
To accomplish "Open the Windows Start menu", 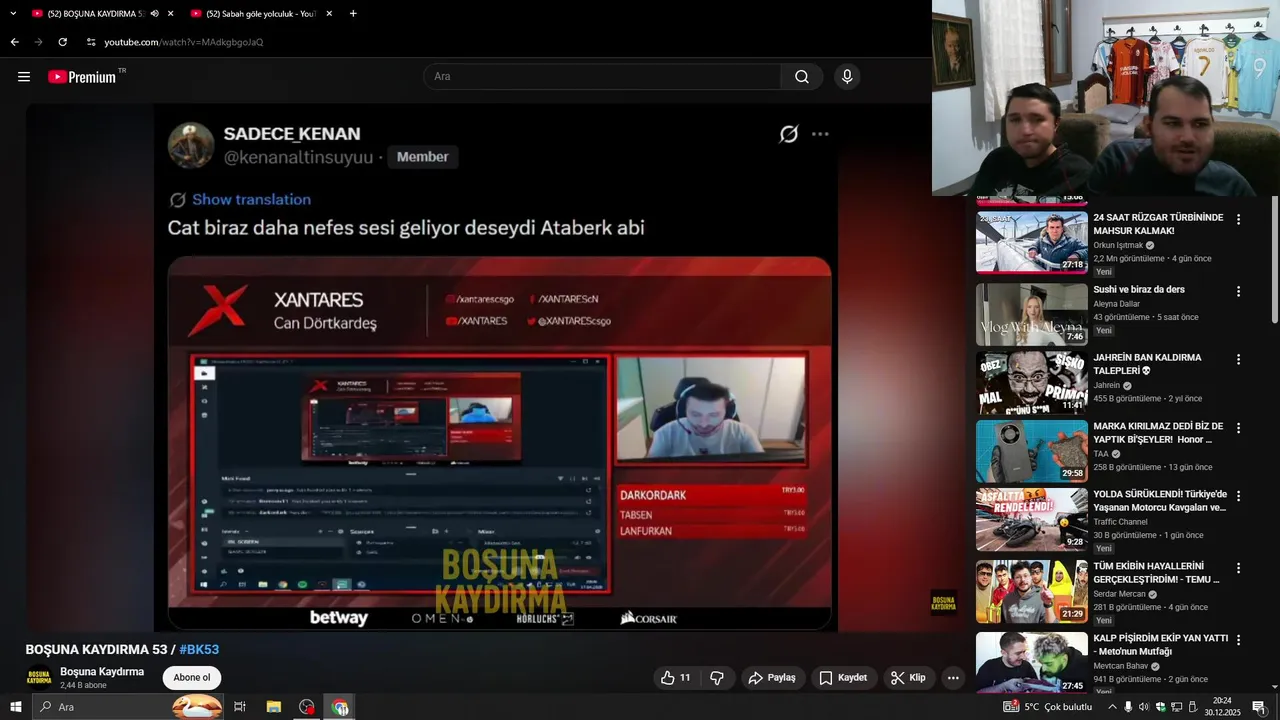I will pos(16,707).
